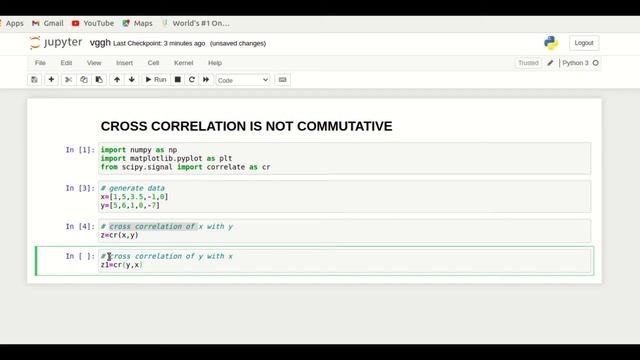This screenshot has width=640, height=360.
Task: Select the empty In [ ] cell prompt
Action: 80,256
